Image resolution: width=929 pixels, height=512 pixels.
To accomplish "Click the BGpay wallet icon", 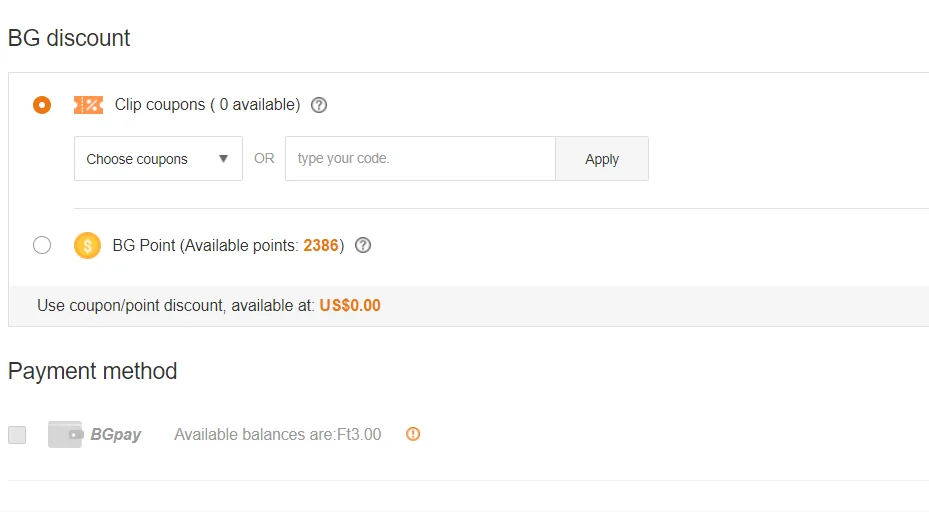I will coord(65,434).
